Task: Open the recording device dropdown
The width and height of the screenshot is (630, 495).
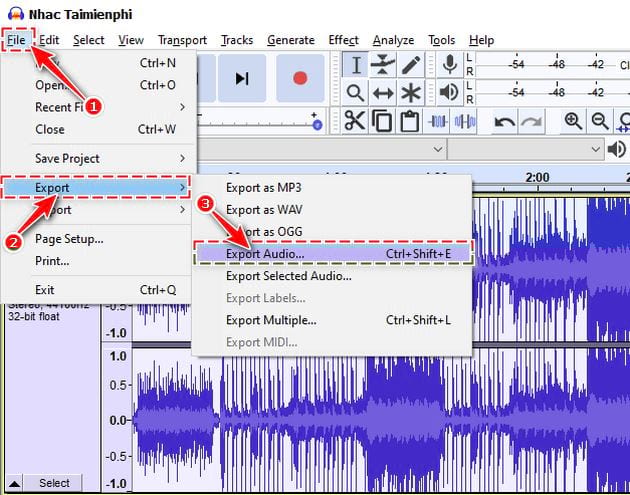Action: (321, 149)
